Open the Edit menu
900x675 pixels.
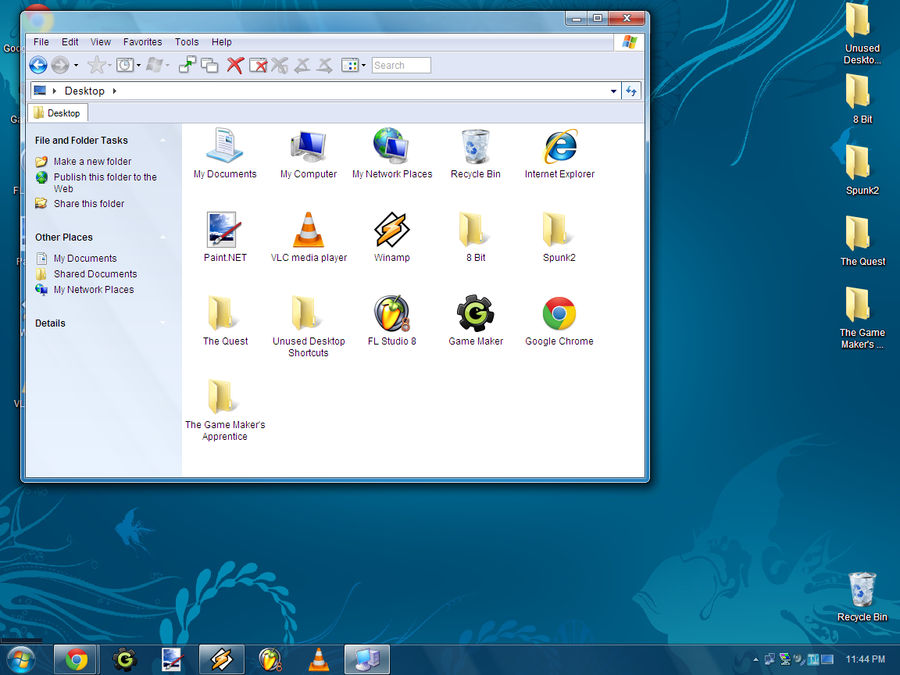click(70, 42)
